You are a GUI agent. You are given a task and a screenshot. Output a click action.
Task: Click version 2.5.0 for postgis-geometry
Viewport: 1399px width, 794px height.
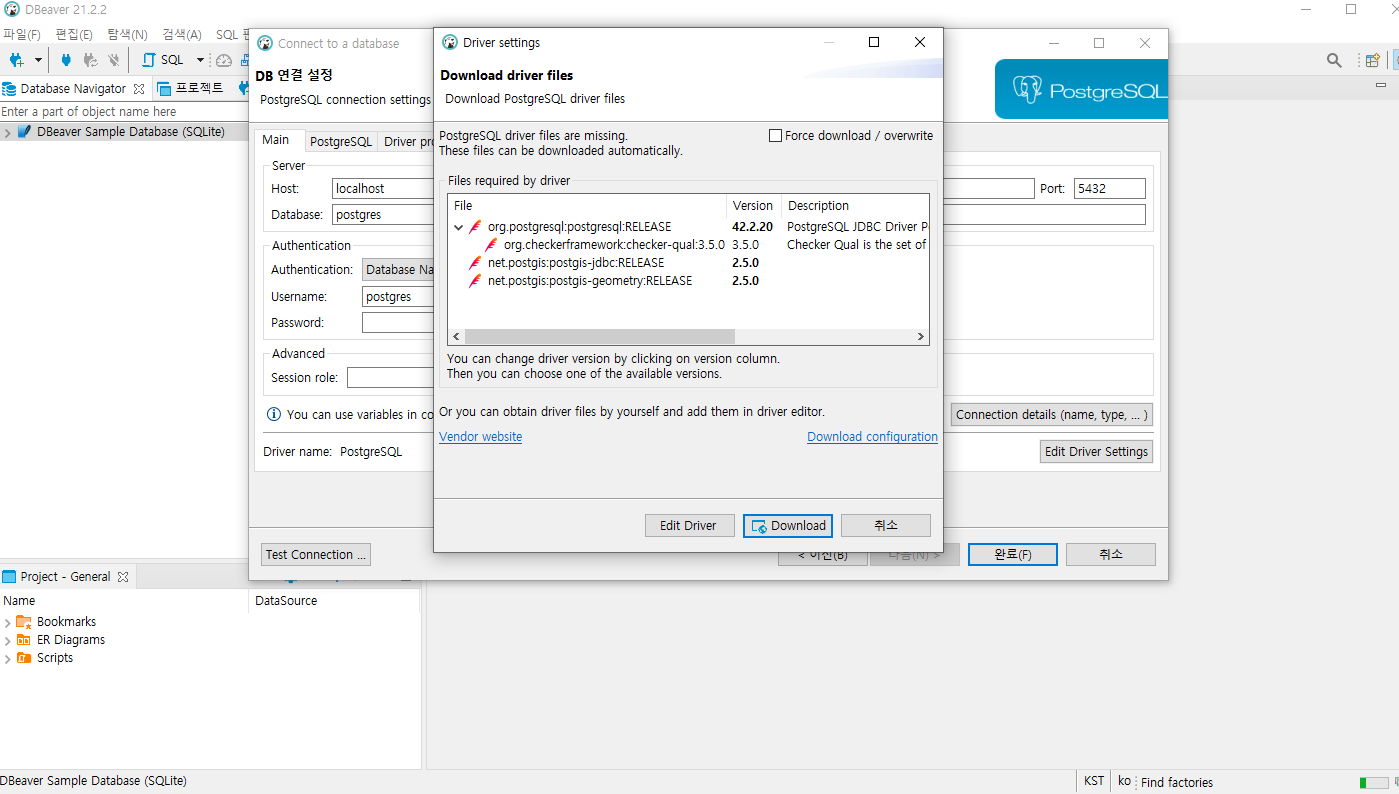point(745,281)
